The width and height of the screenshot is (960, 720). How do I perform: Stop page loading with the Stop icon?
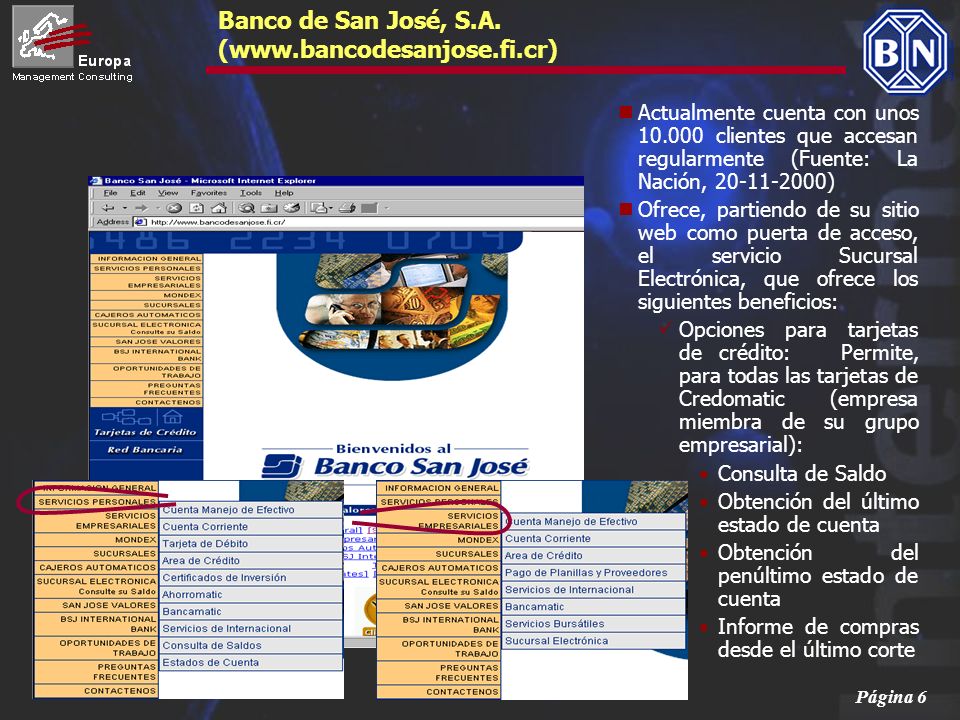(x=174, y=208)
